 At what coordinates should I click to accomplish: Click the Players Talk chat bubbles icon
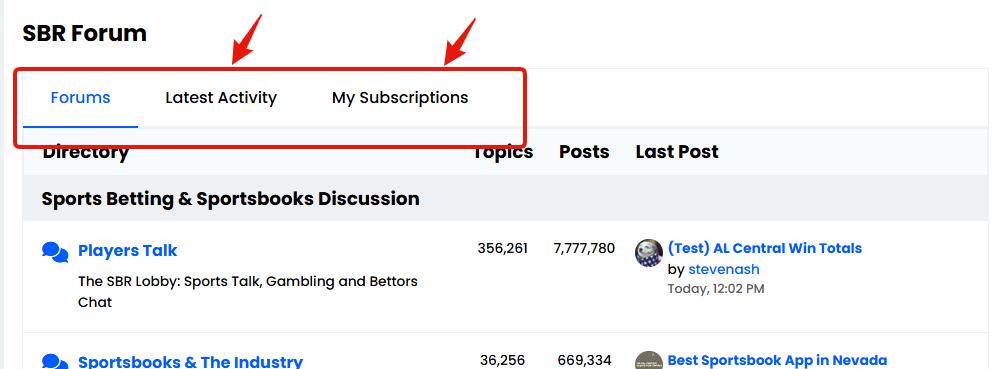[x=55, y=252]
